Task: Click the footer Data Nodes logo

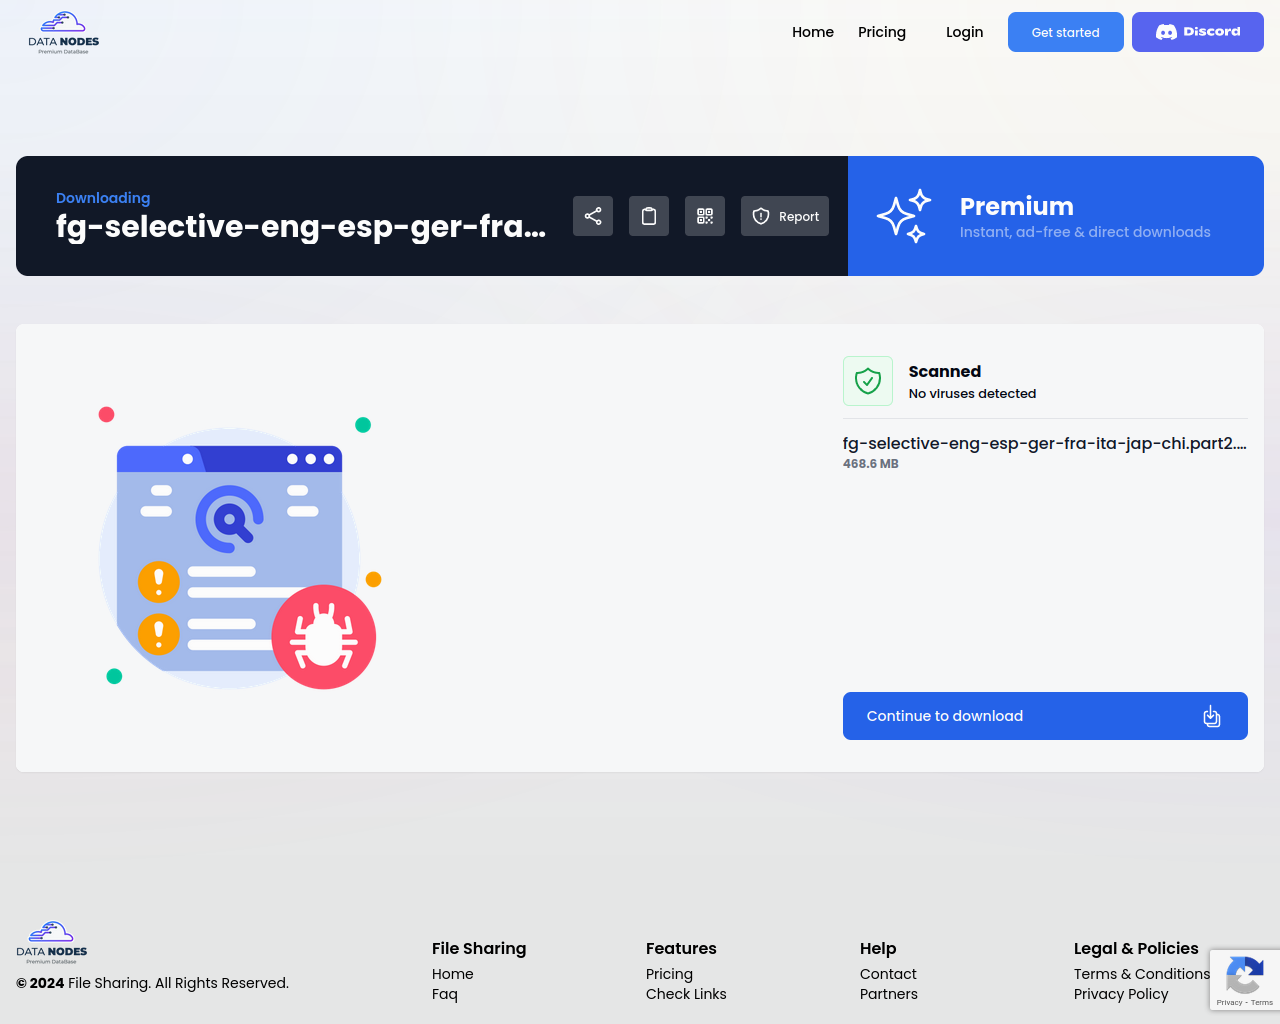Action: click(52, 943)
